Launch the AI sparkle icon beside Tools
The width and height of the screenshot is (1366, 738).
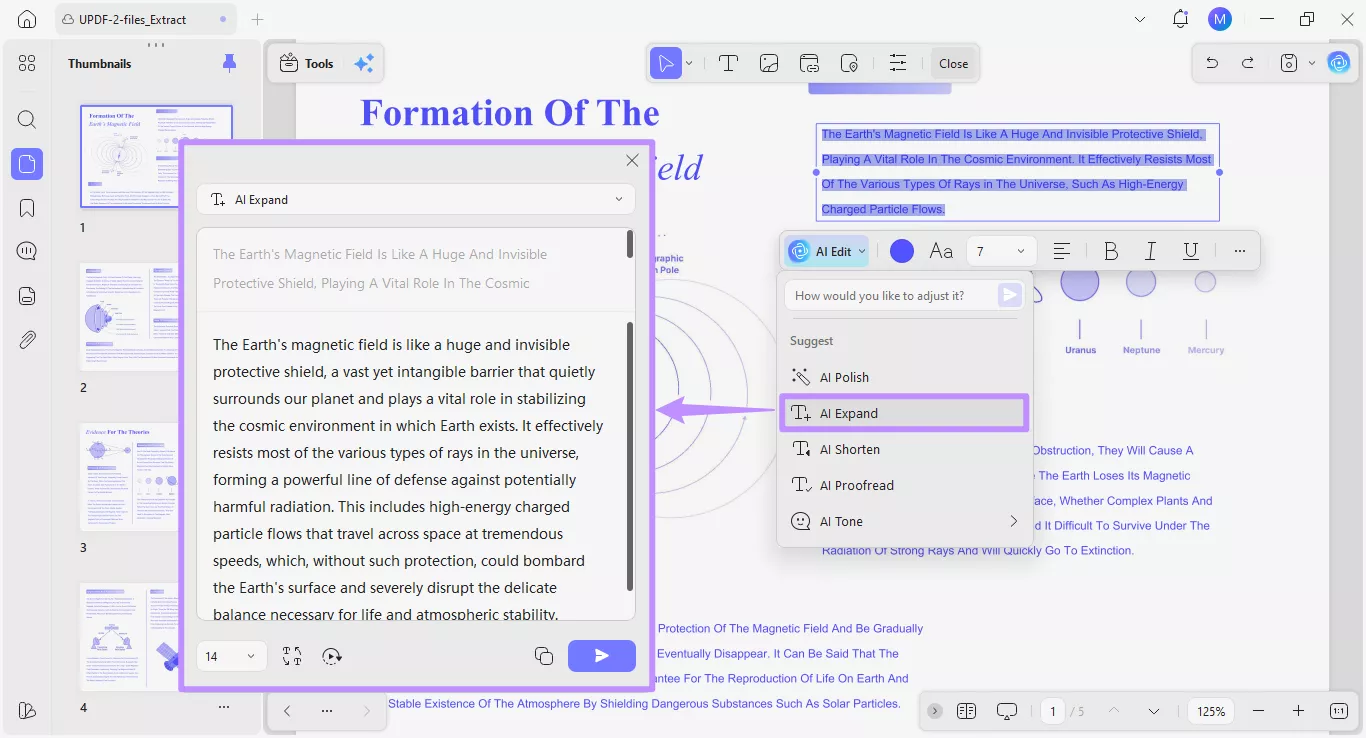pos(364,64)
